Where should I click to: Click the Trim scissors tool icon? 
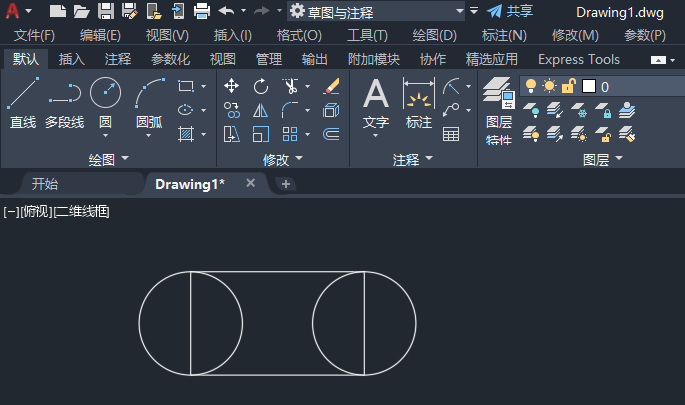click(x=290, y=86)
